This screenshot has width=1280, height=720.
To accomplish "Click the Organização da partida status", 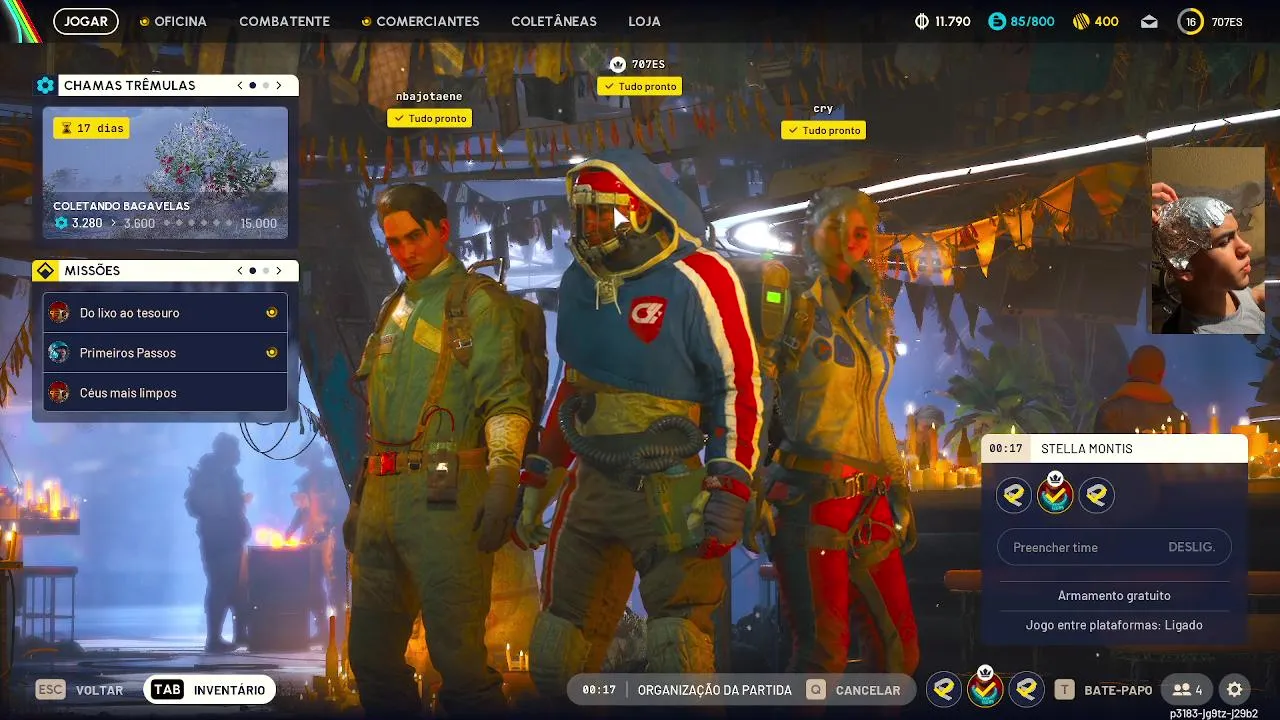I will pyautogui.click(x=714, y=690).
